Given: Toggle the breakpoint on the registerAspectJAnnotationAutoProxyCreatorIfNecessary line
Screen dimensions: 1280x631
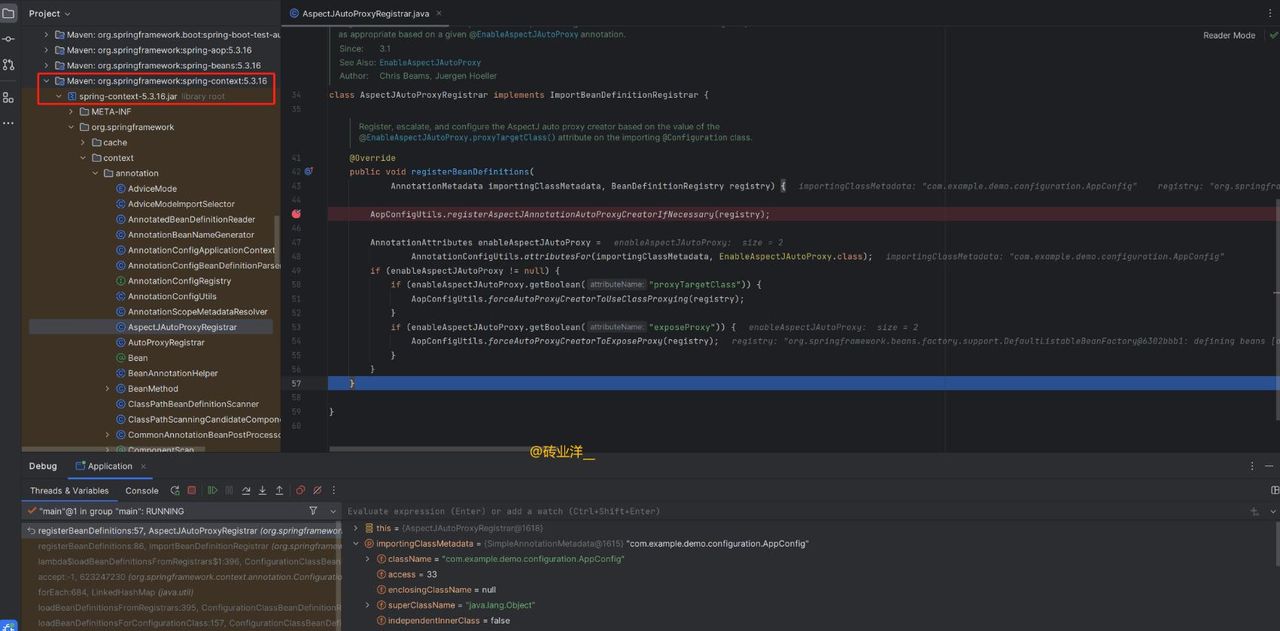Looking at the screenshot, I should click(297, 214).
